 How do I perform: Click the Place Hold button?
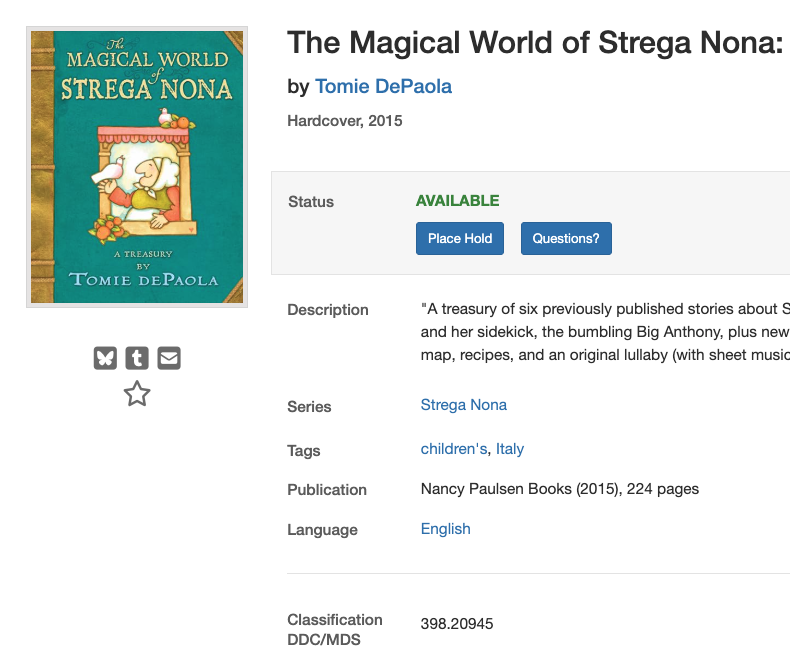[x=460, y=238]
